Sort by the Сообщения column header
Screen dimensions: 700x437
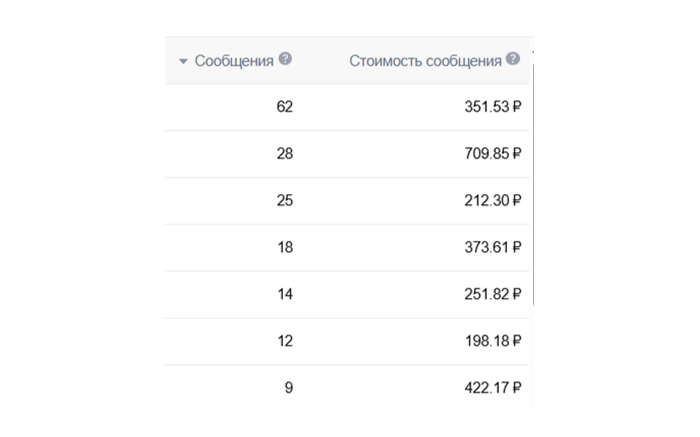(234, 61)
